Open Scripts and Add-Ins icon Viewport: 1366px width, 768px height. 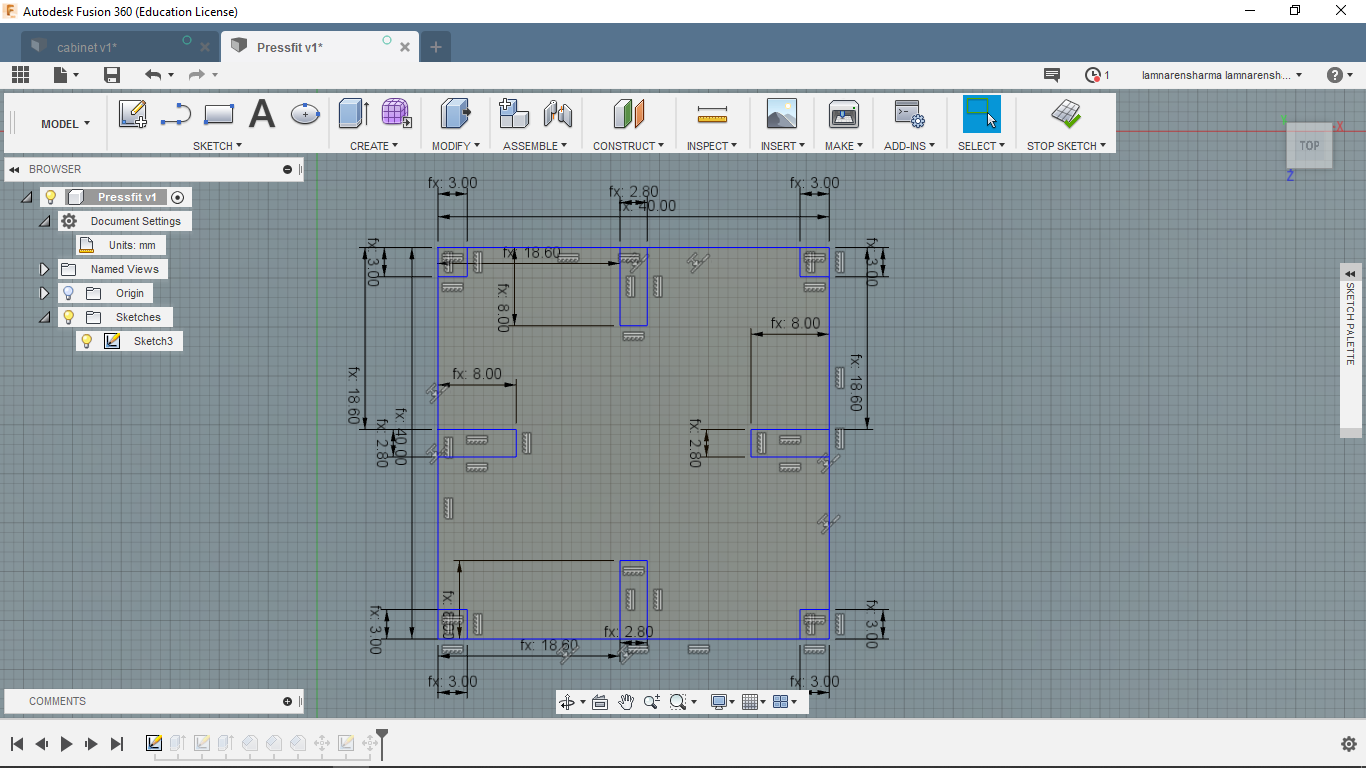908,113
